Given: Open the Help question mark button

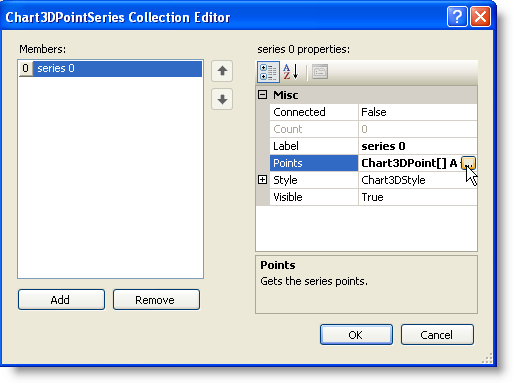Looking at the screenshot, I should click(457, 16).
